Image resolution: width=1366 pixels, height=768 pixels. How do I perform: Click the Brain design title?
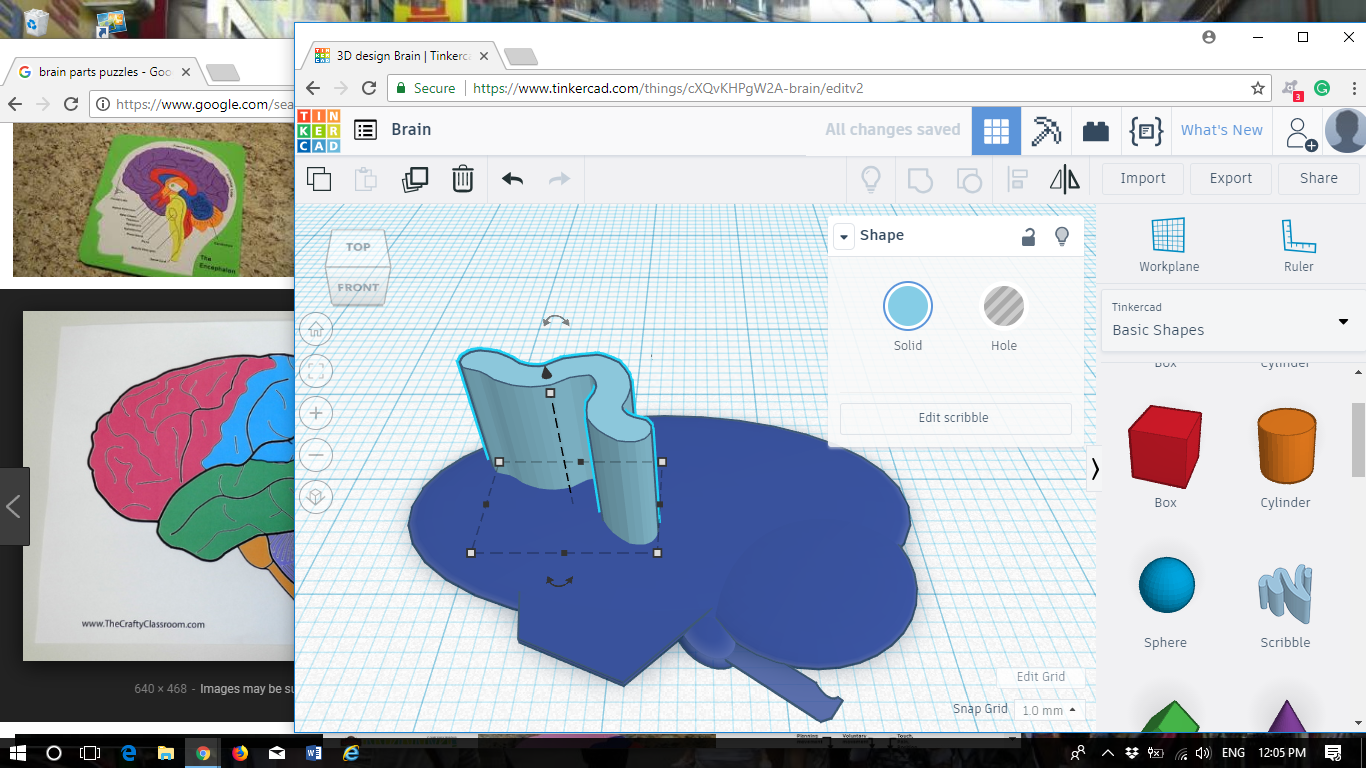(x=411, y=130)
